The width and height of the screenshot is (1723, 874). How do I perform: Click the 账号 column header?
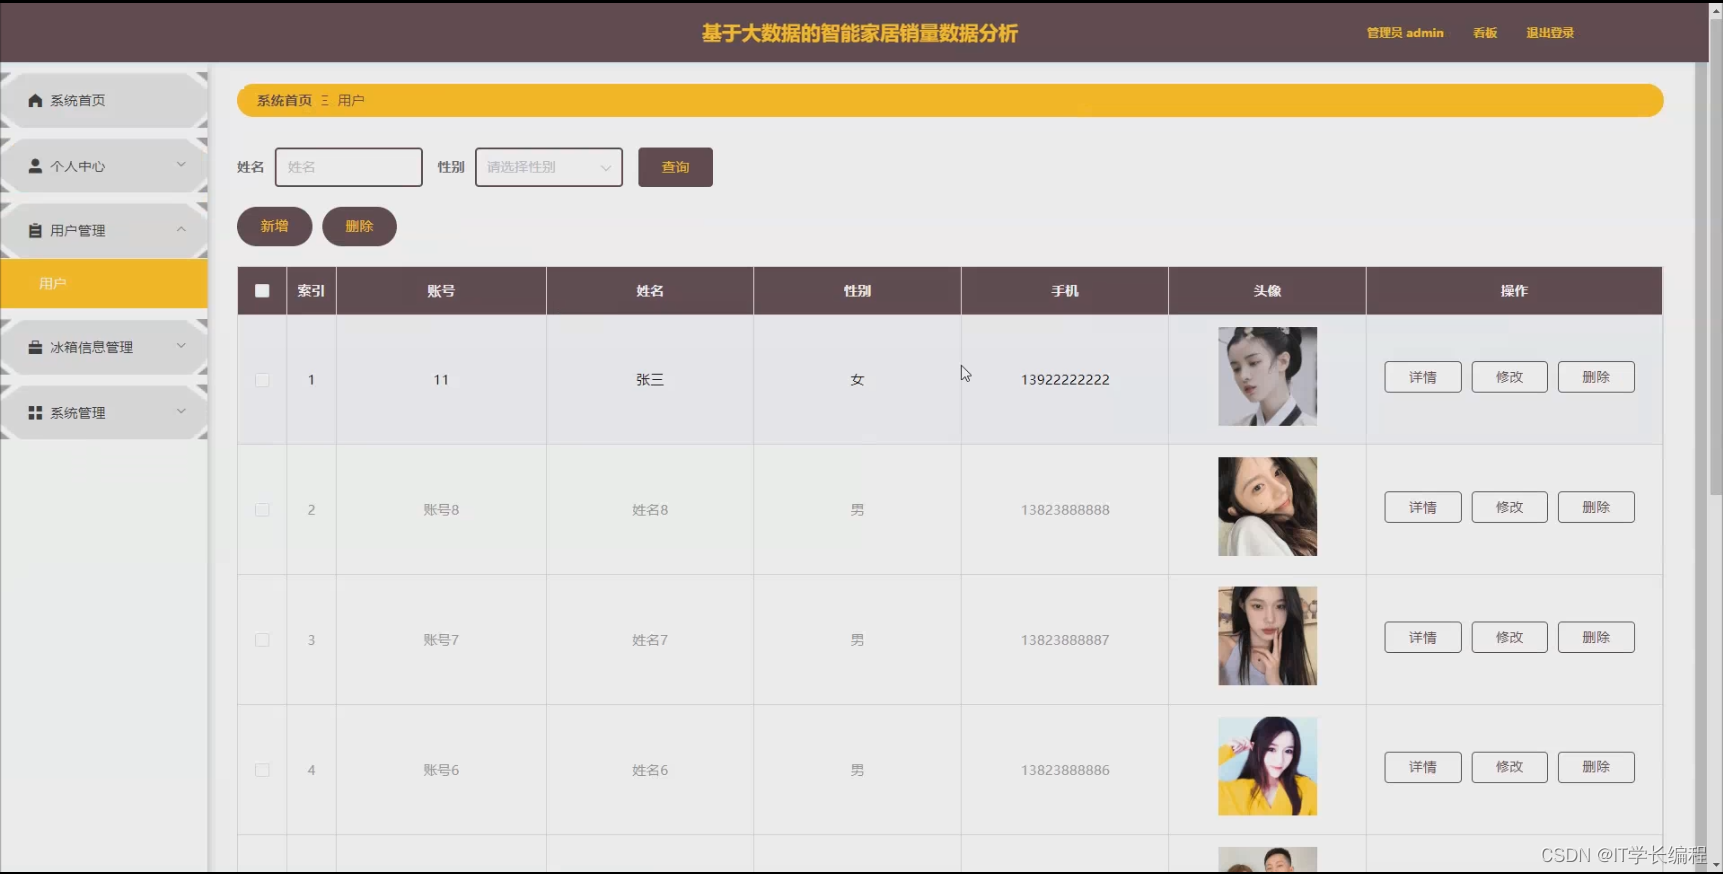[441, 291]
